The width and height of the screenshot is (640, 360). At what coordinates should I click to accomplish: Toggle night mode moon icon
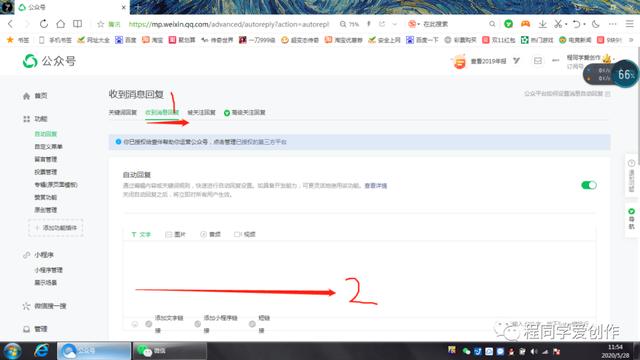click(596, 24)
